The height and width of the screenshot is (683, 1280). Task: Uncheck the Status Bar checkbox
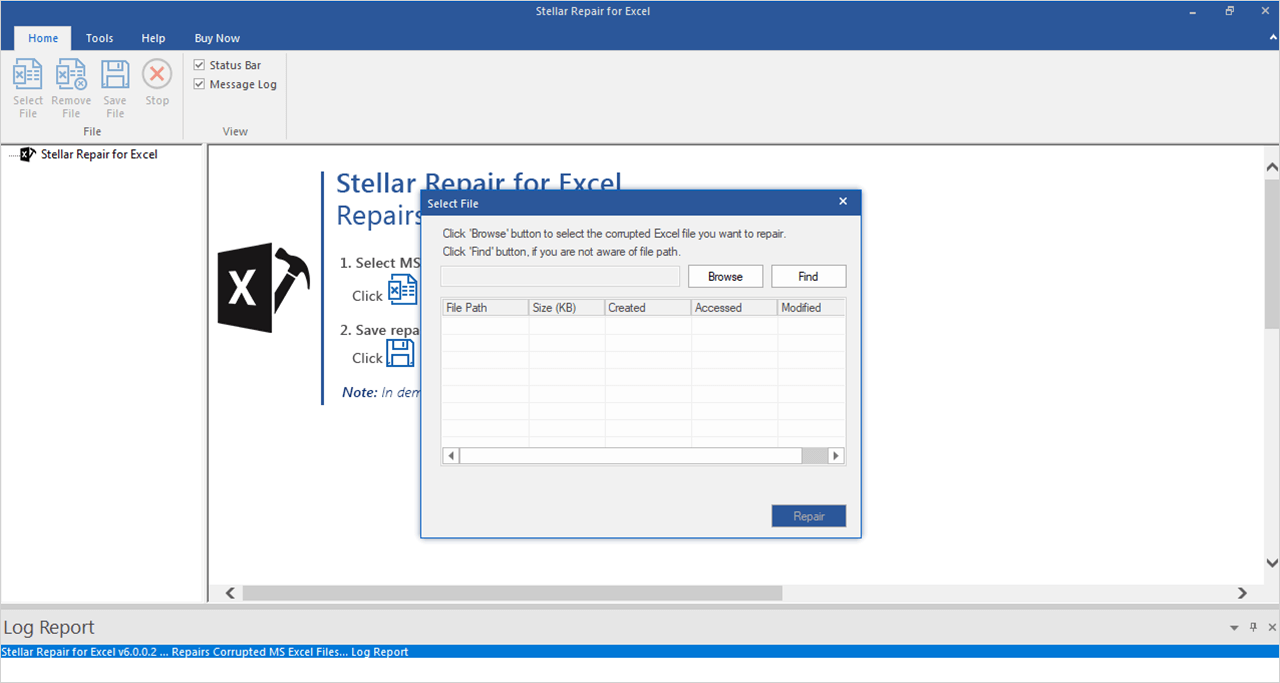(x=197, y=65)
